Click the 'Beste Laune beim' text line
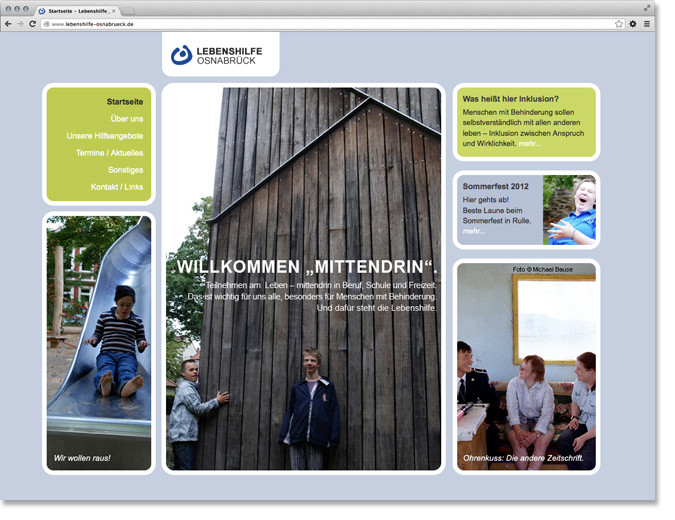 [492, 210]
